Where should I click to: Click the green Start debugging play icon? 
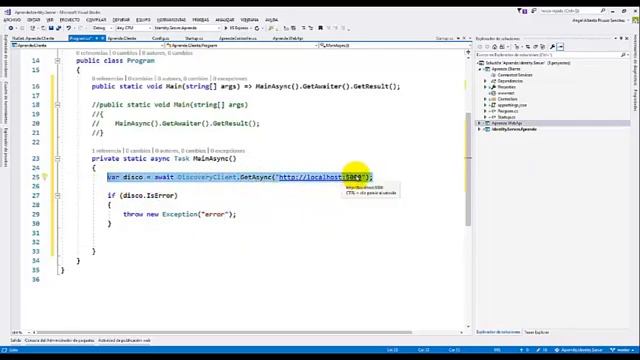click(x=226, y=28)
